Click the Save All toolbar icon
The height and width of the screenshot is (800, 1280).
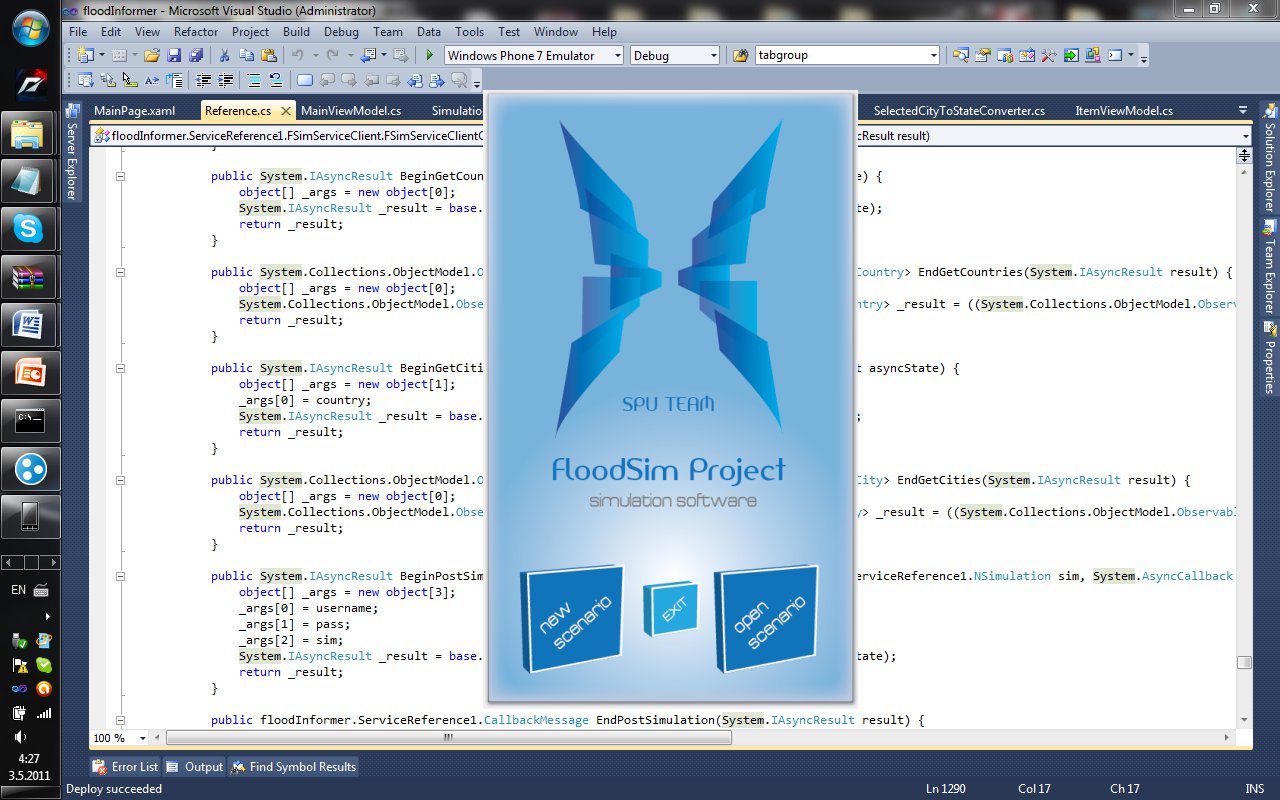pyautogui.click(x=197, y=56)
